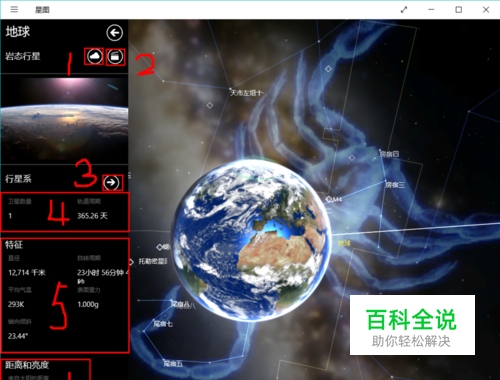Image resolution: width=500 pixels, height=380 pixels.
Task: Click the 1.000g surface gravity value
Action: [x=88, y=304]
